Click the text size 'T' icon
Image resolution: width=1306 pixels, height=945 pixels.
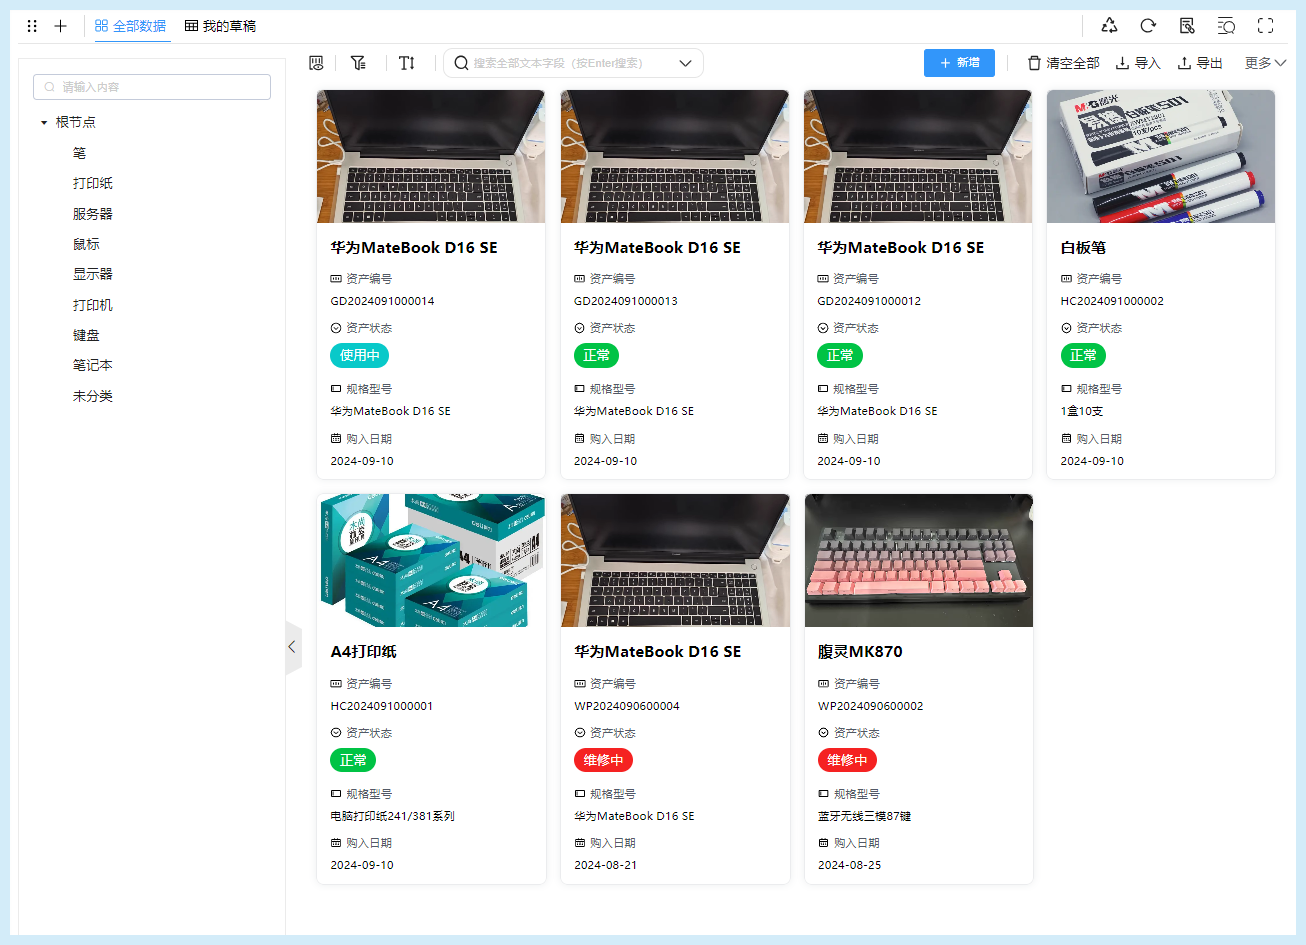[x=406, y=63]
